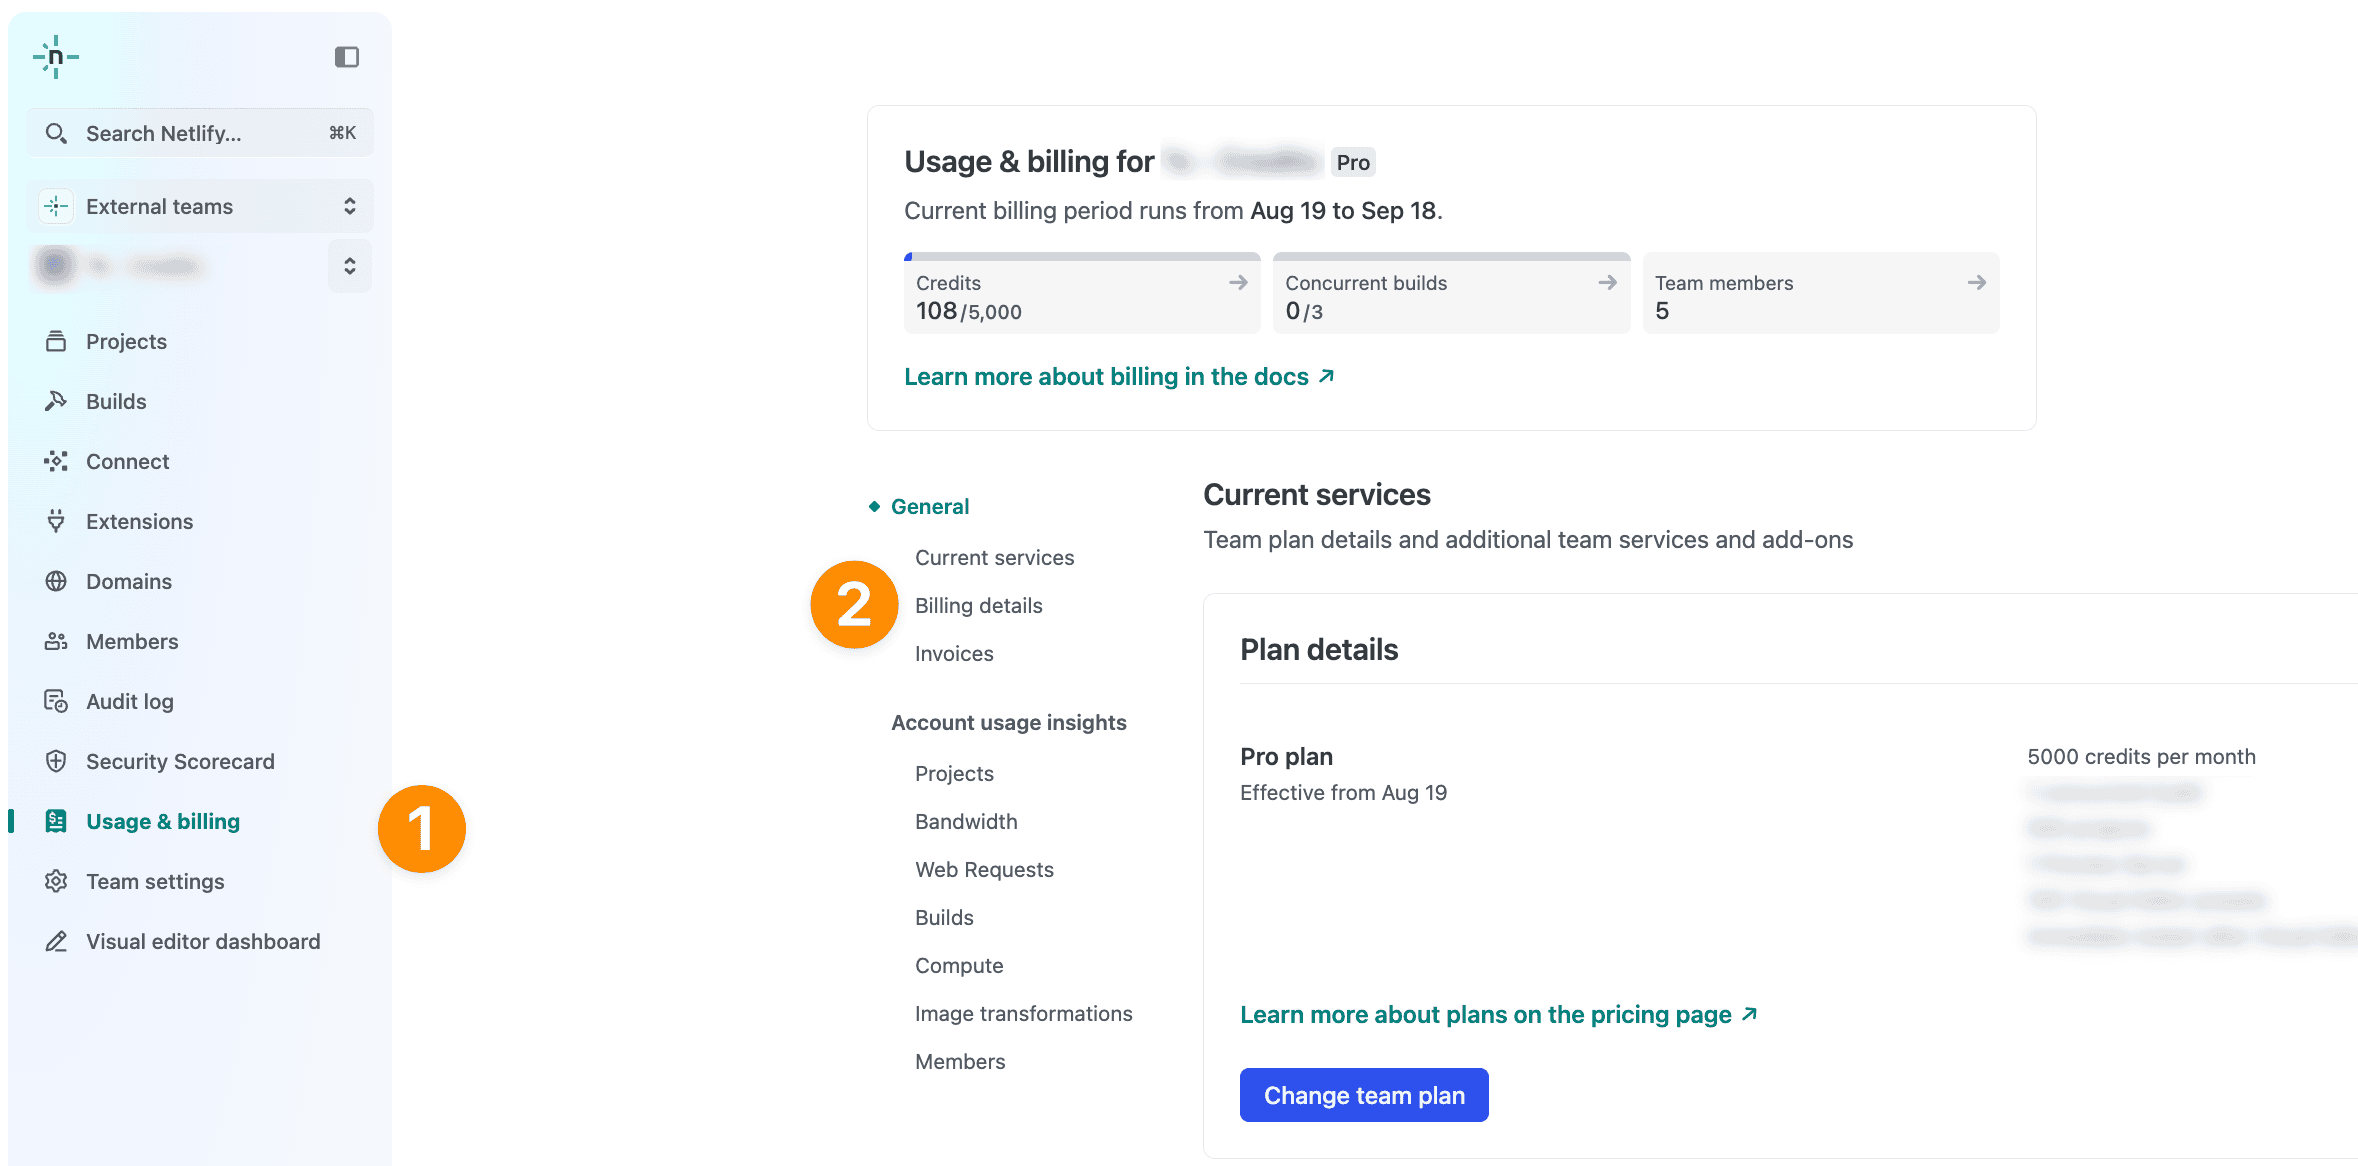Click the Netlify logo icon
This screenshot has height=1166, width=2358.
(x=55, y=57)
